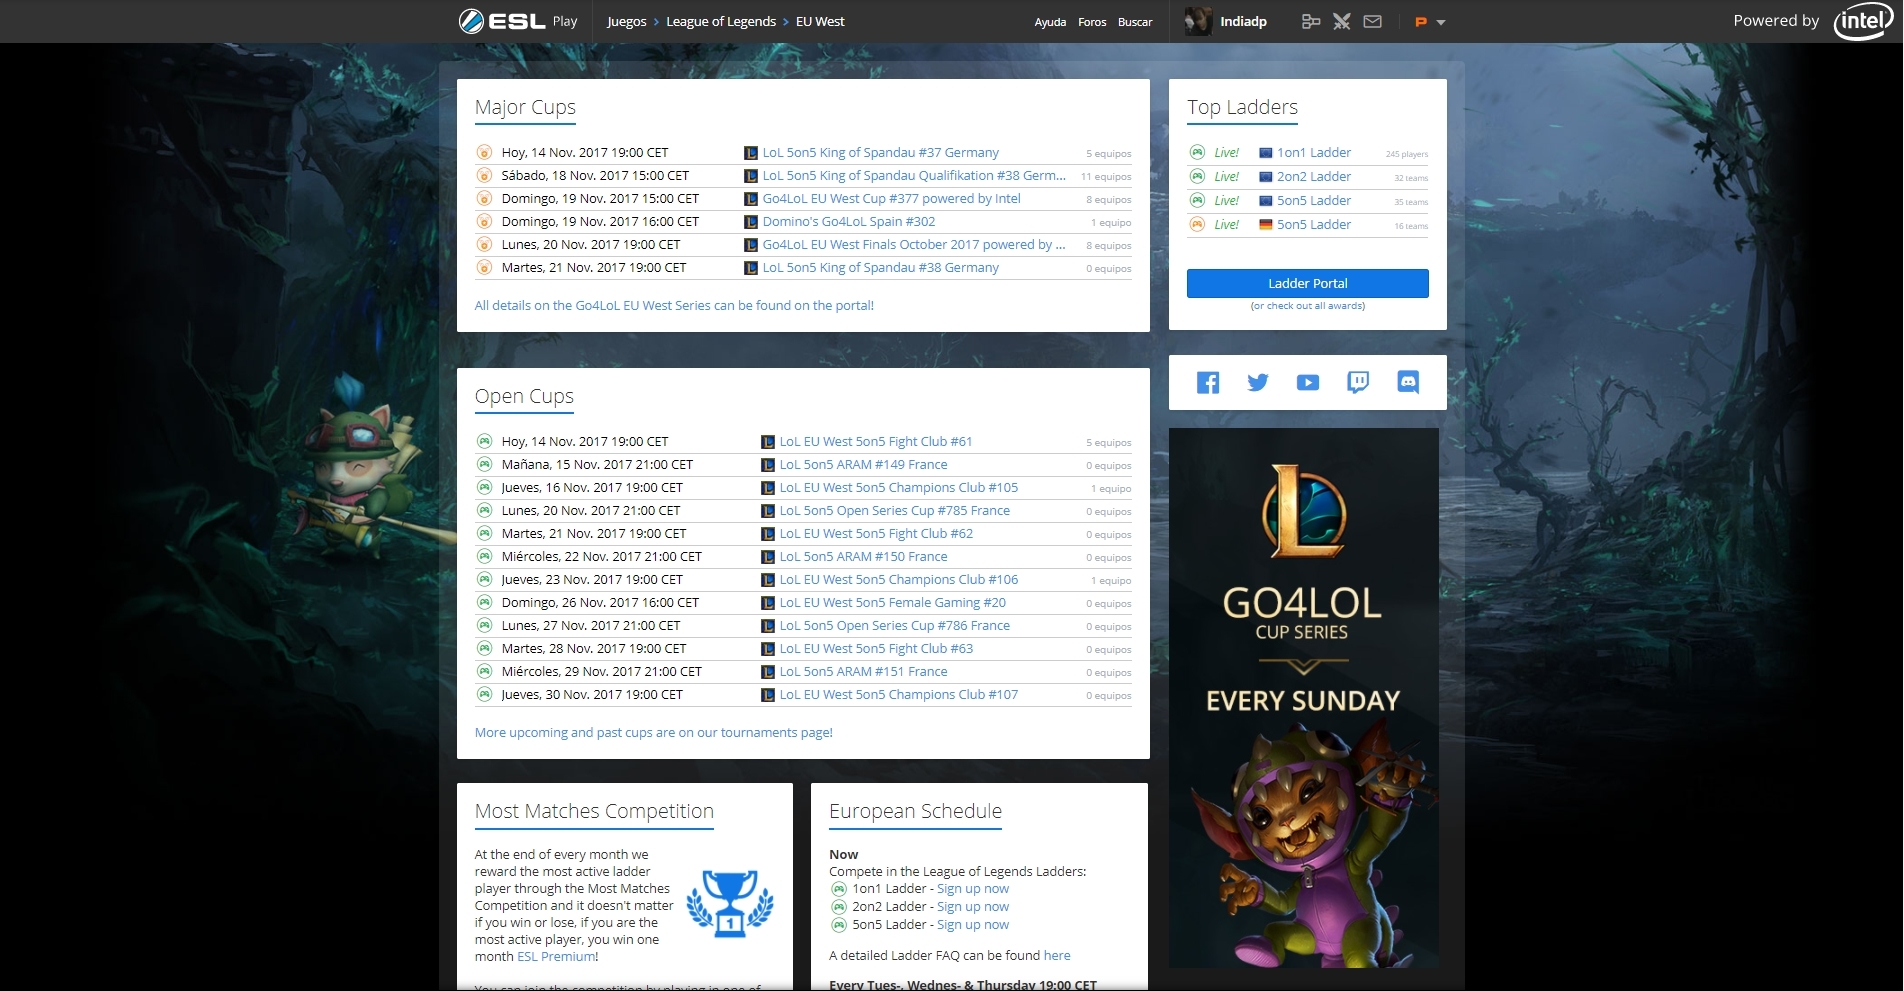The height and width of the screenshot is (991, 1904).
Task: Open Go4LoL EU West Cup #377 link
Action: pyautogui.click(x=891, y=199)
